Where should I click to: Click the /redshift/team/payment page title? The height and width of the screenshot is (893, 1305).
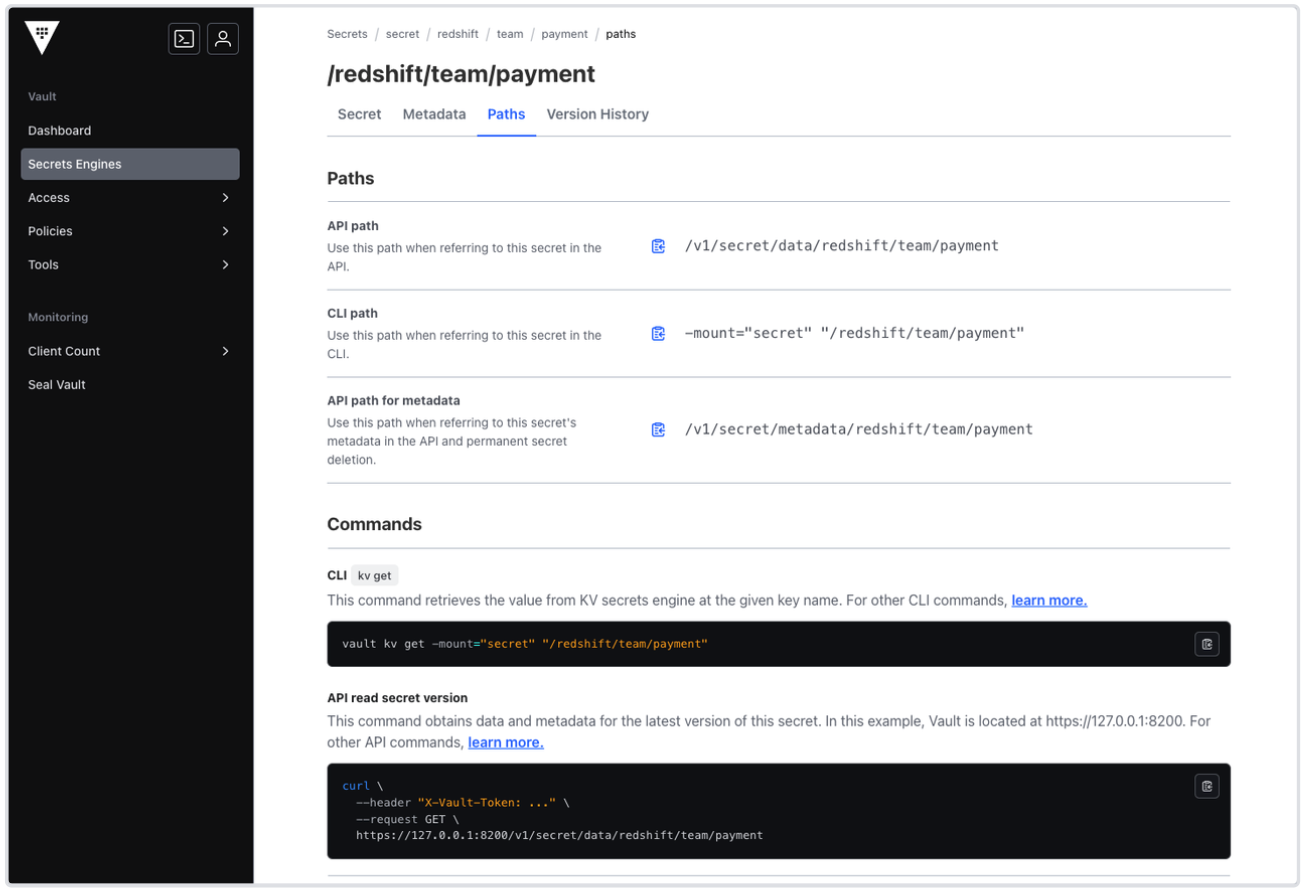coord(461,74)
